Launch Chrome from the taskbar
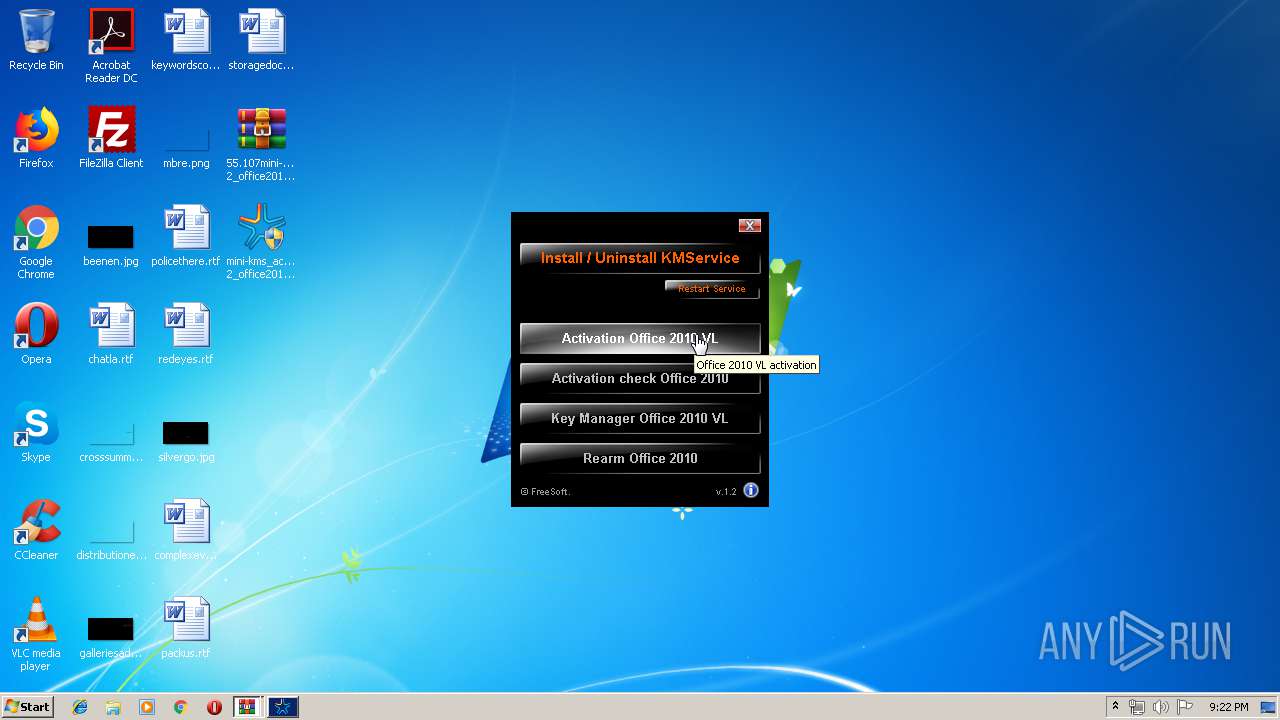This screenshot has width=1280, height=720. (180, 707)
